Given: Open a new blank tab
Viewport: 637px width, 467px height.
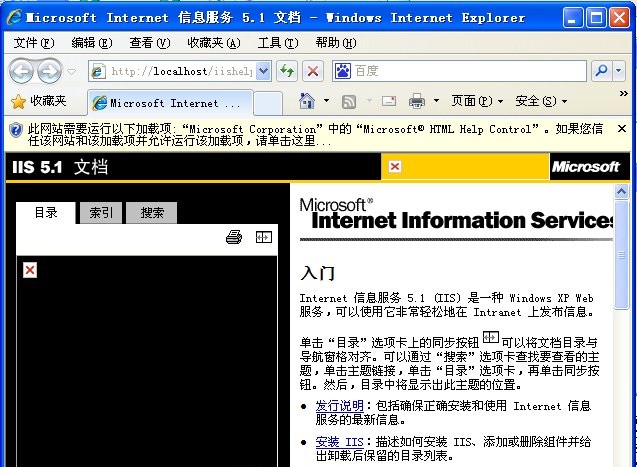Looking at the screenshot, I should click(268, 104).
